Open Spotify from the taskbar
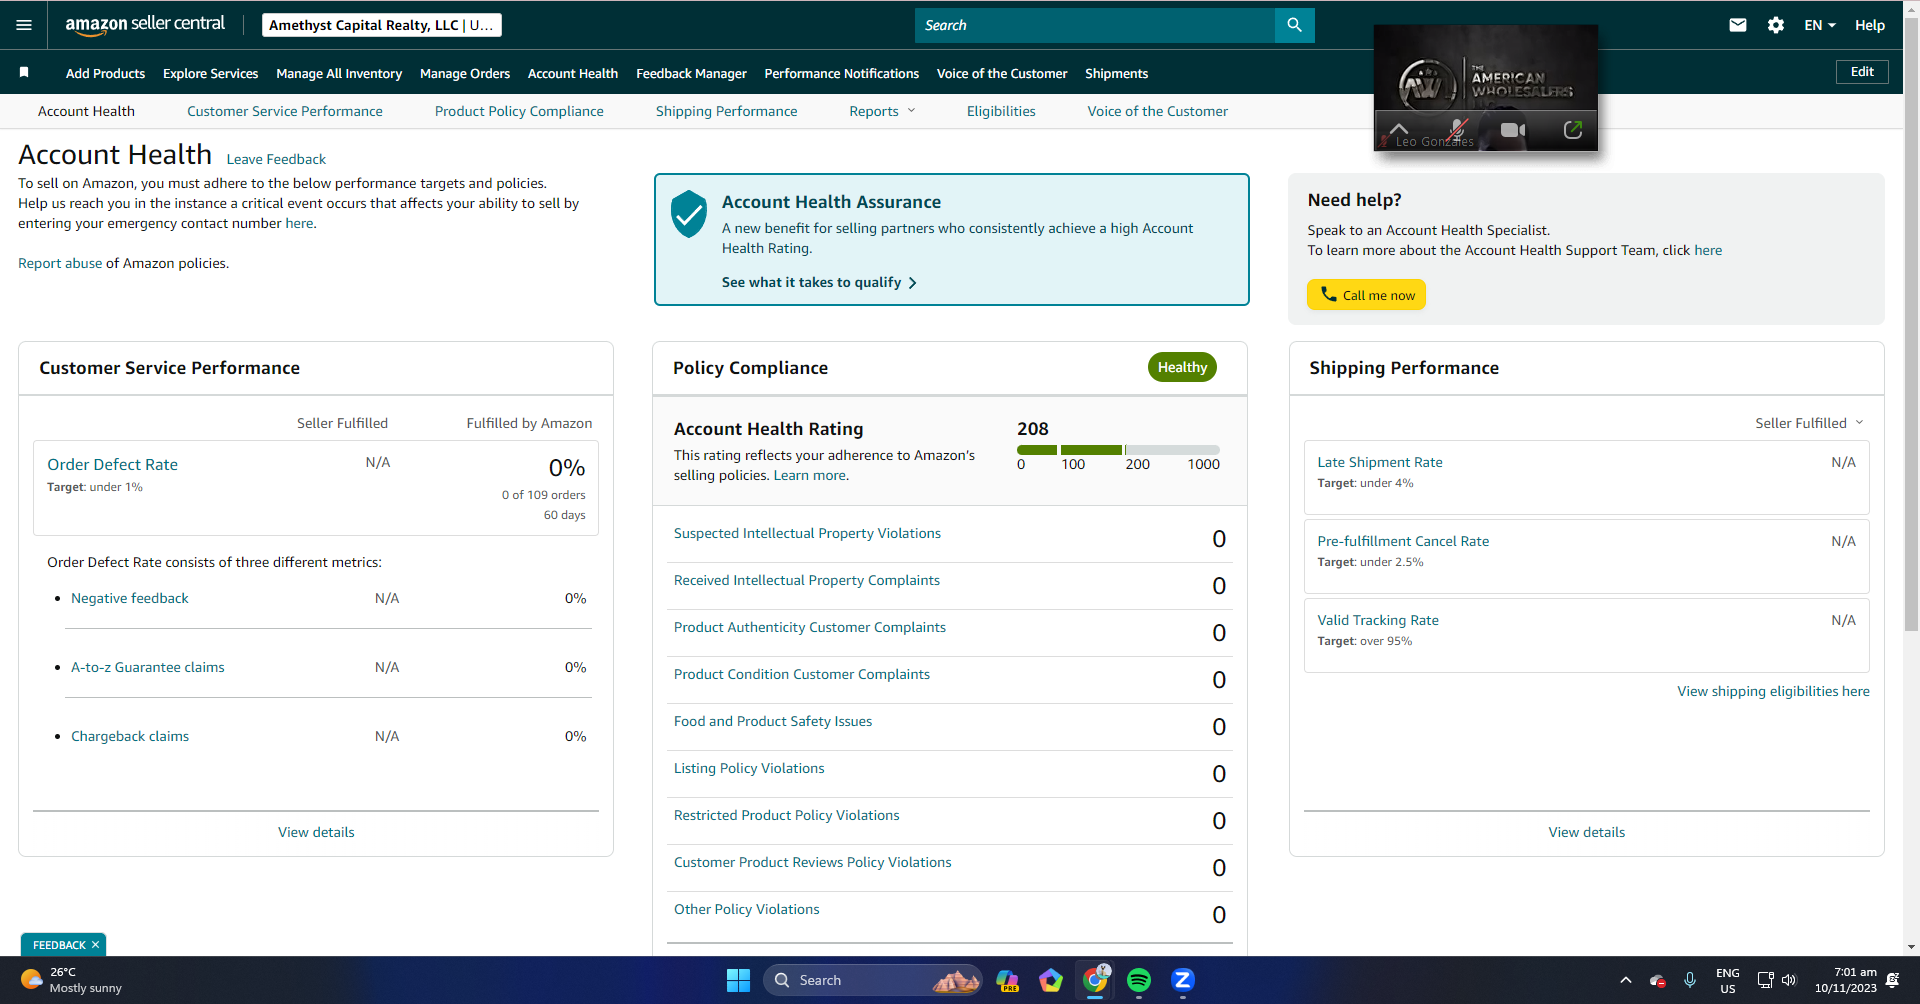The width and height of the screenshot is (1920, 1004). 1139,980
